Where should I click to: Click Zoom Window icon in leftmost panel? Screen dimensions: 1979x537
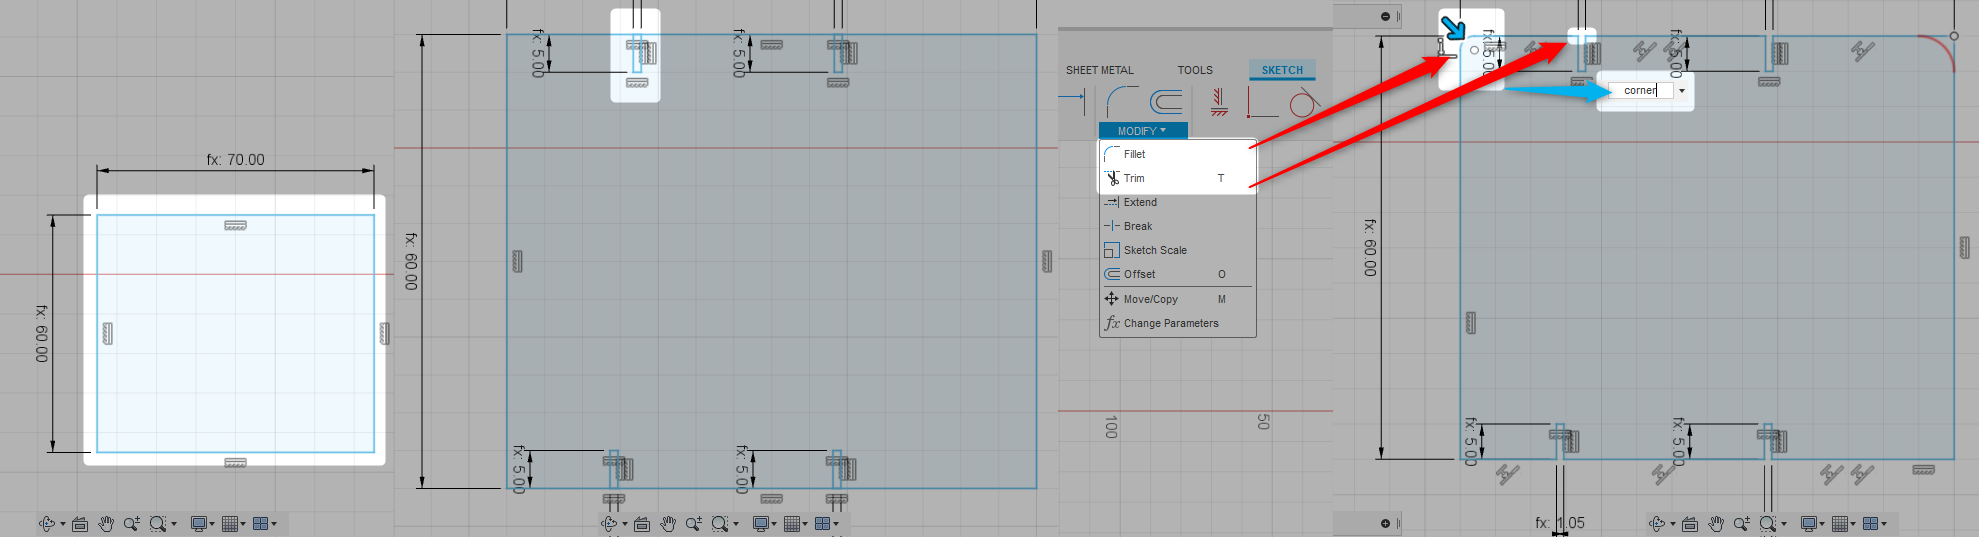coord(158,523)
